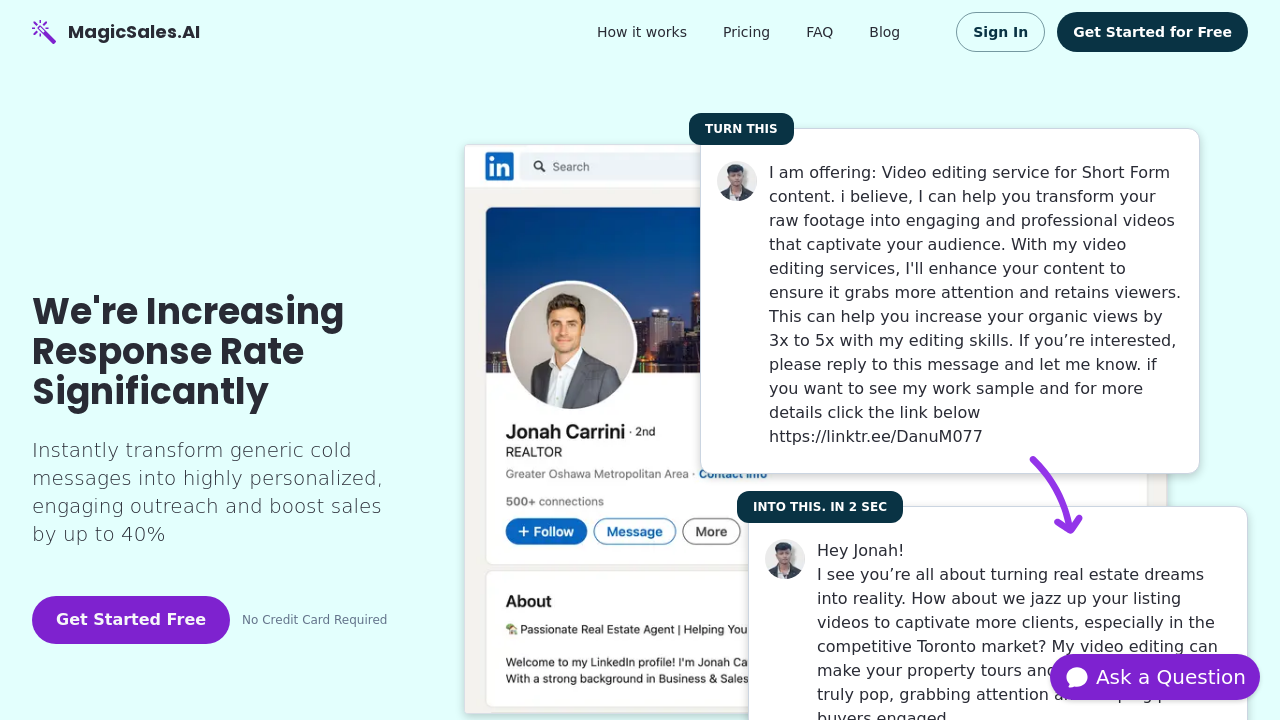Click the MagicSales.AI brand name

tap(134, 32)
